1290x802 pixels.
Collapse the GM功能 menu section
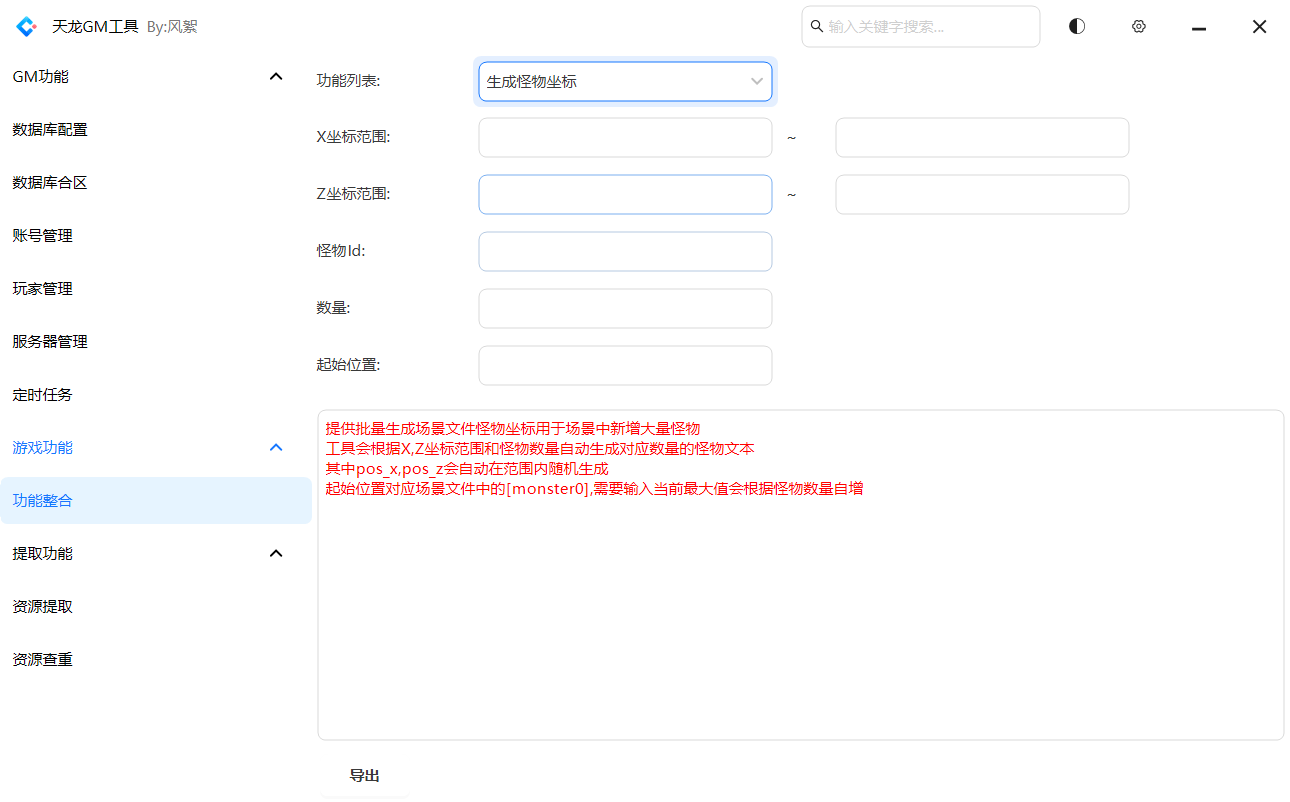[x=276, y=77]
